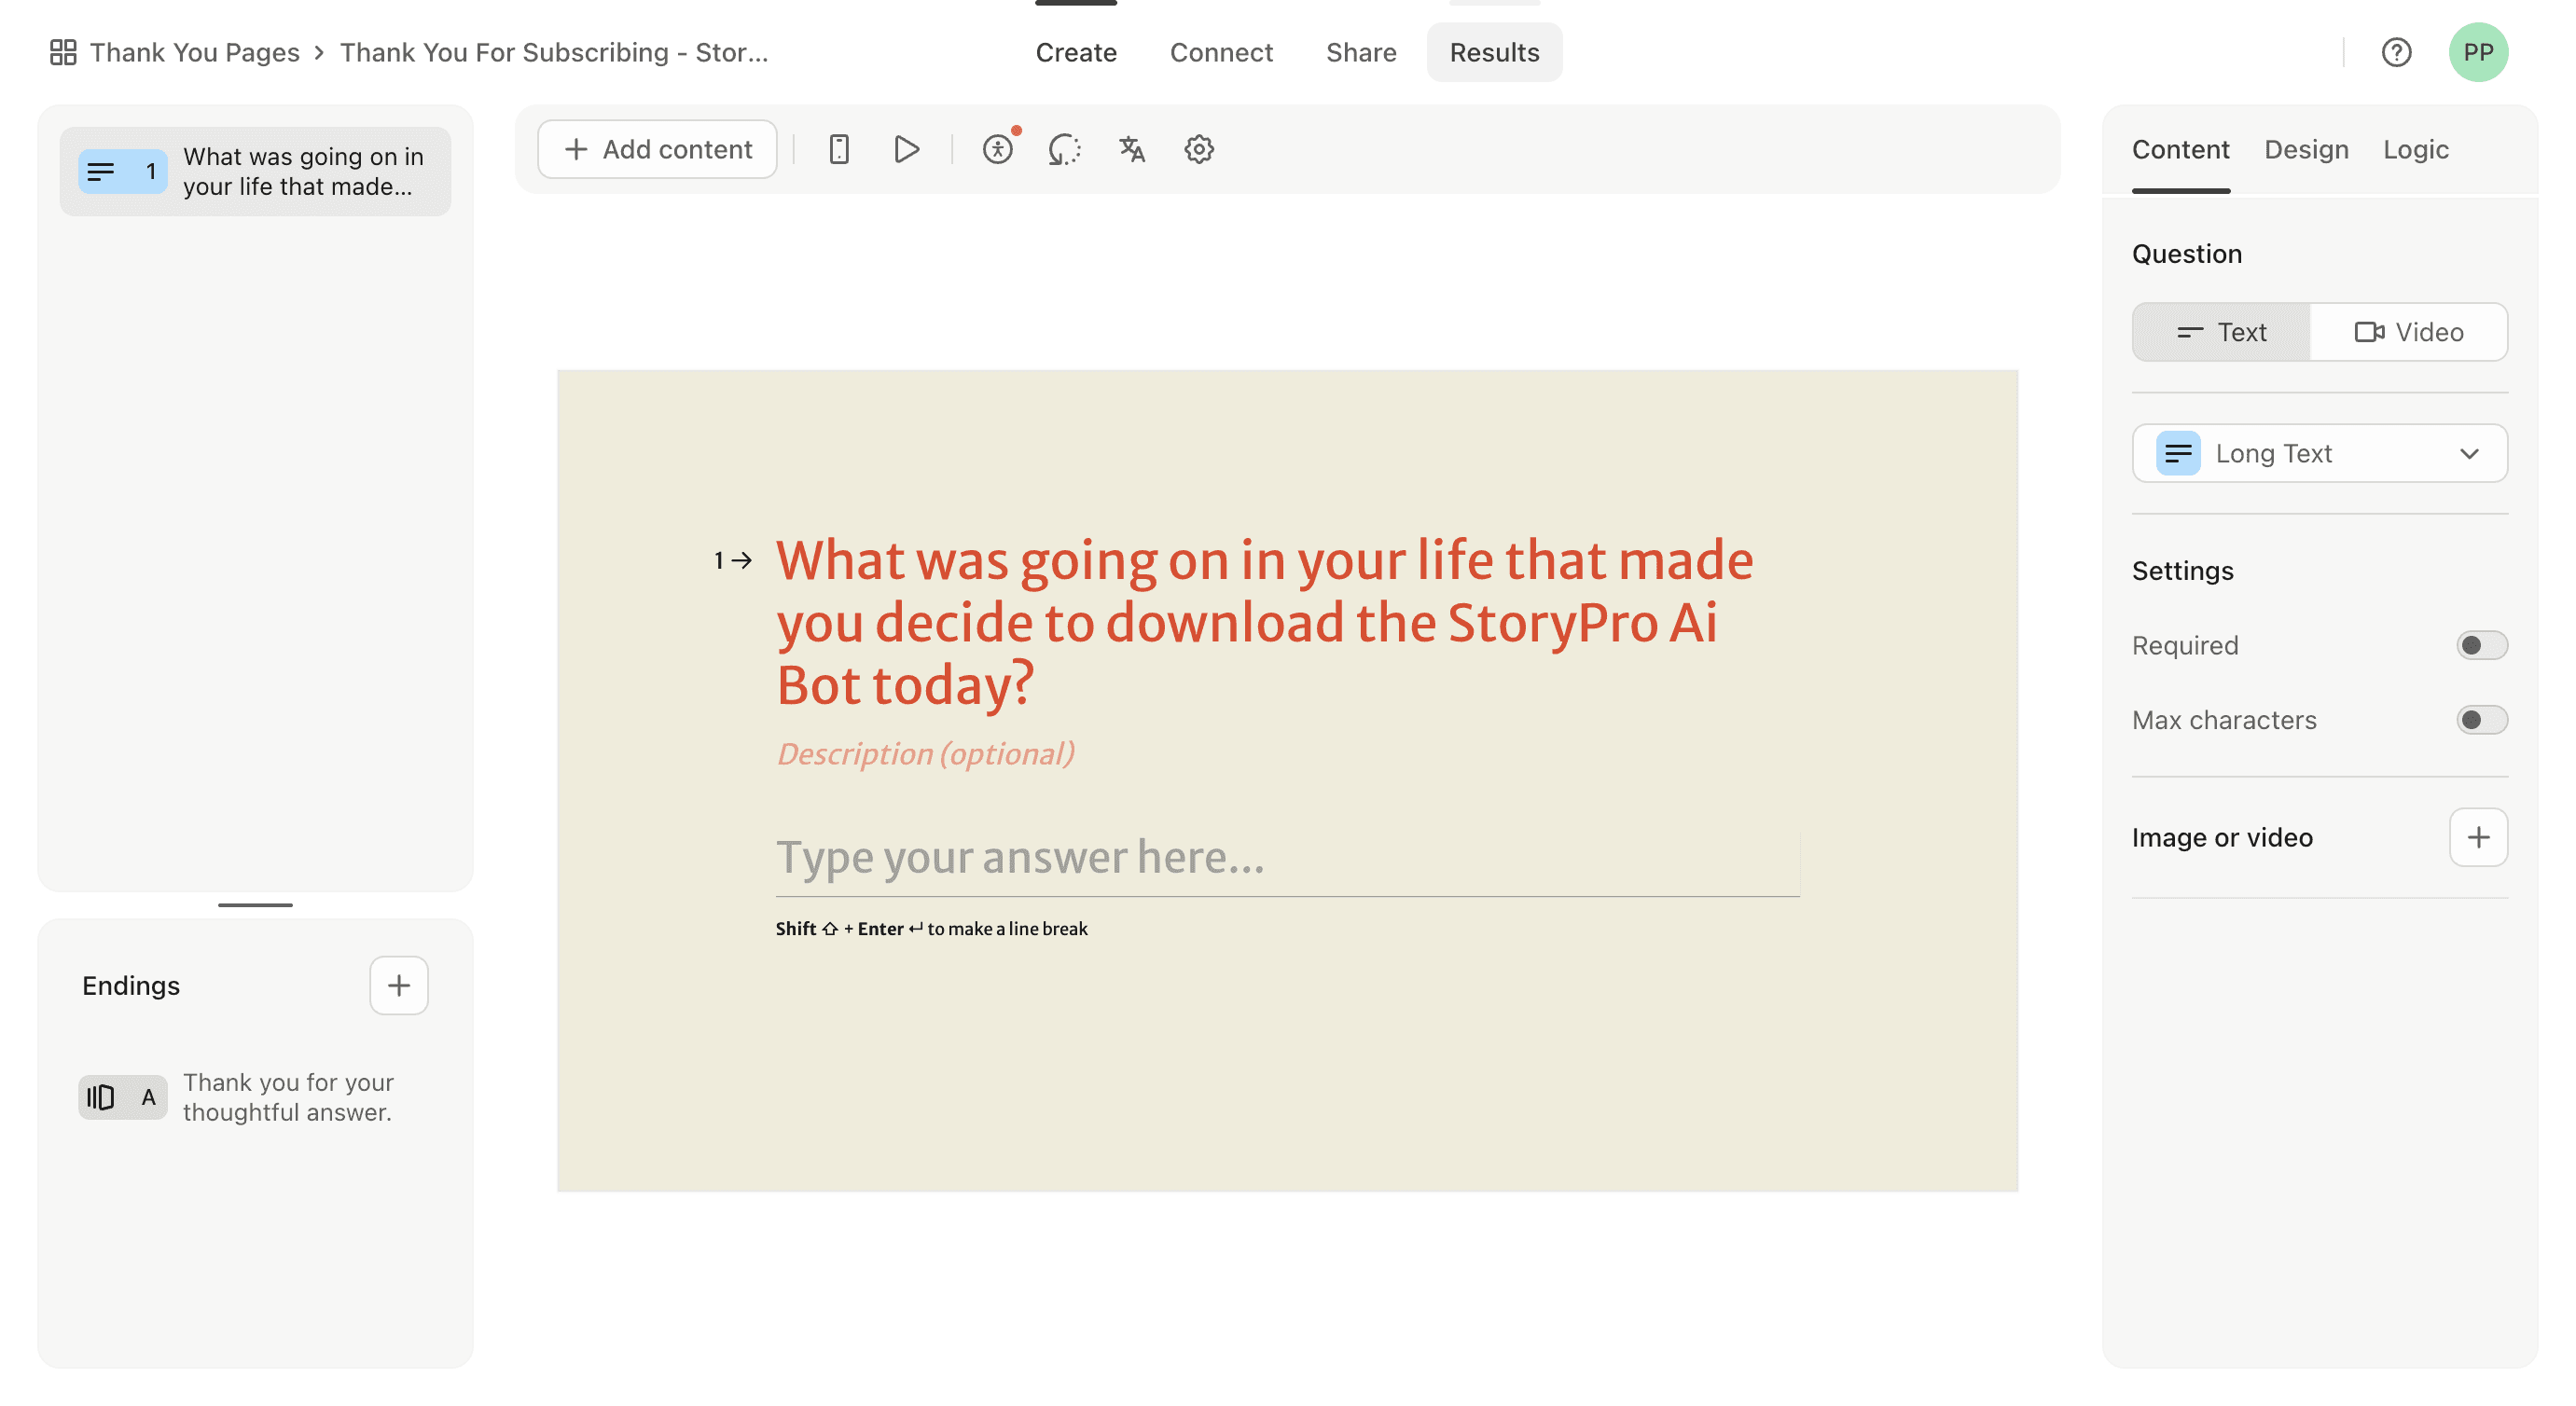Click the Add content button
Viewport: 2576px width, 1406px height.
[x=657, y=149]
